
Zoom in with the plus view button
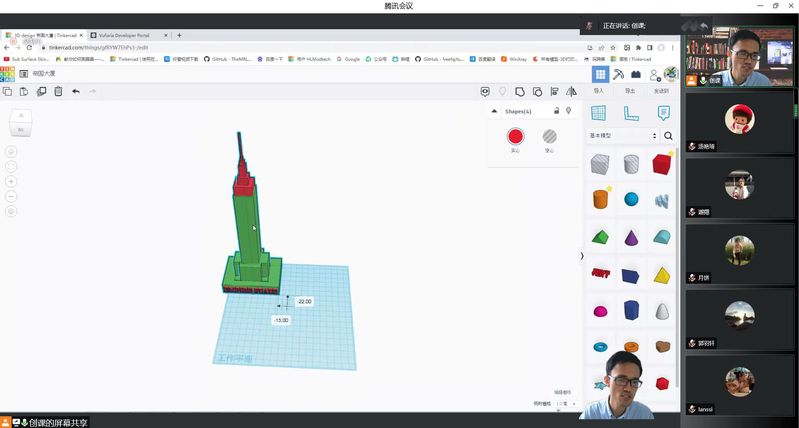pyautogui.click(x=11, y=182)
